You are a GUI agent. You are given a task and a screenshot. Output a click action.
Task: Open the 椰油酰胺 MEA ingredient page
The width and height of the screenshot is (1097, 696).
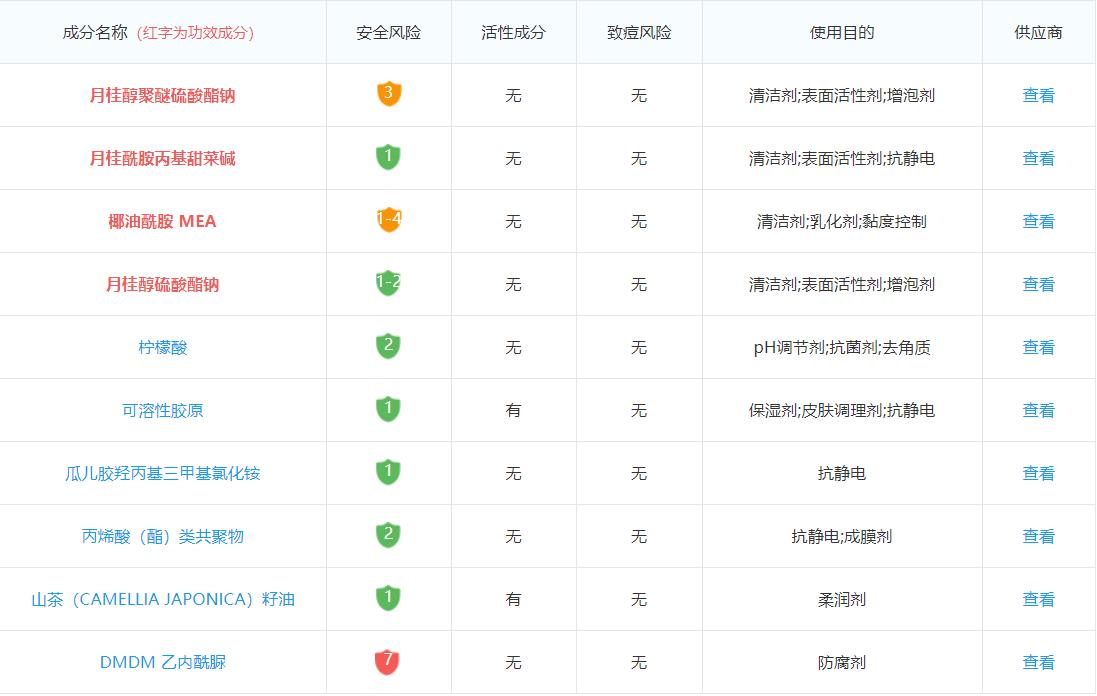point(162,222)
